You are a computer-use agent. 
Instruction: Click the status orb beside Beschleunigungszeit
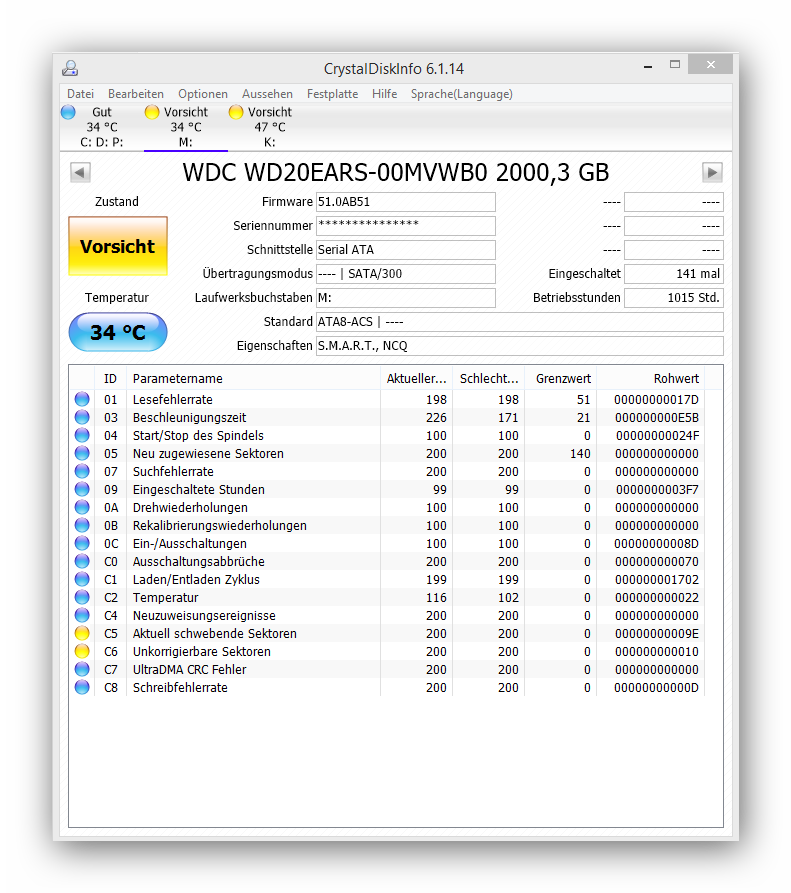(82, 417)
